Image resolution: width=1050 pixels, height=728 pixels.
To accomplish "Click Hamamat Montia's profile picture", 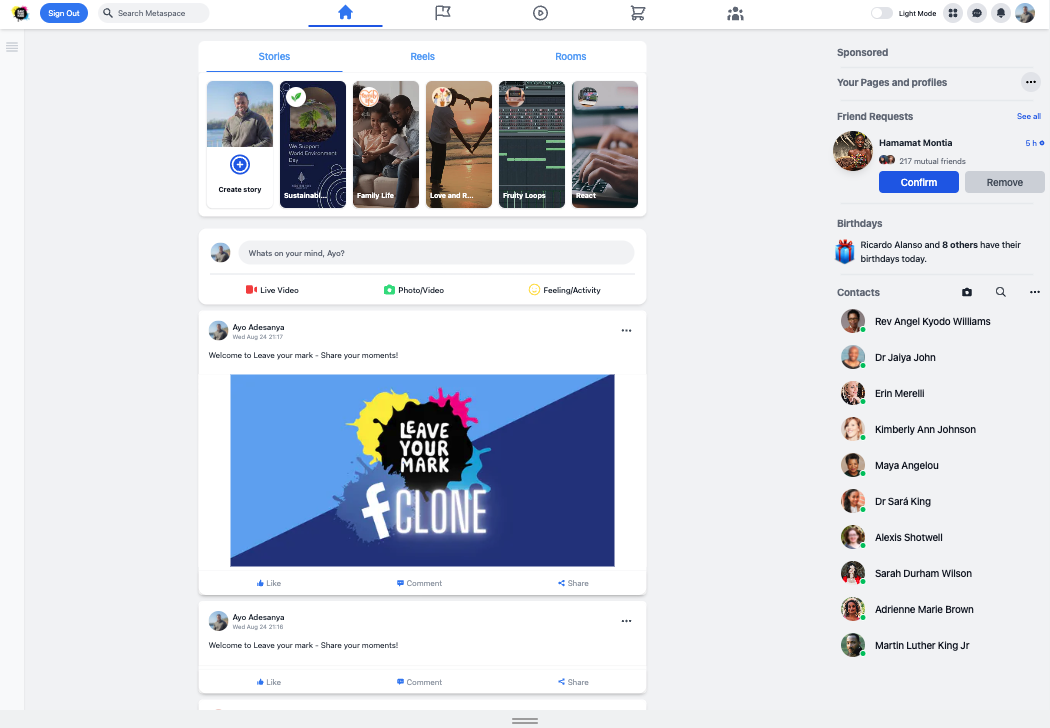I will pos(853,151).
